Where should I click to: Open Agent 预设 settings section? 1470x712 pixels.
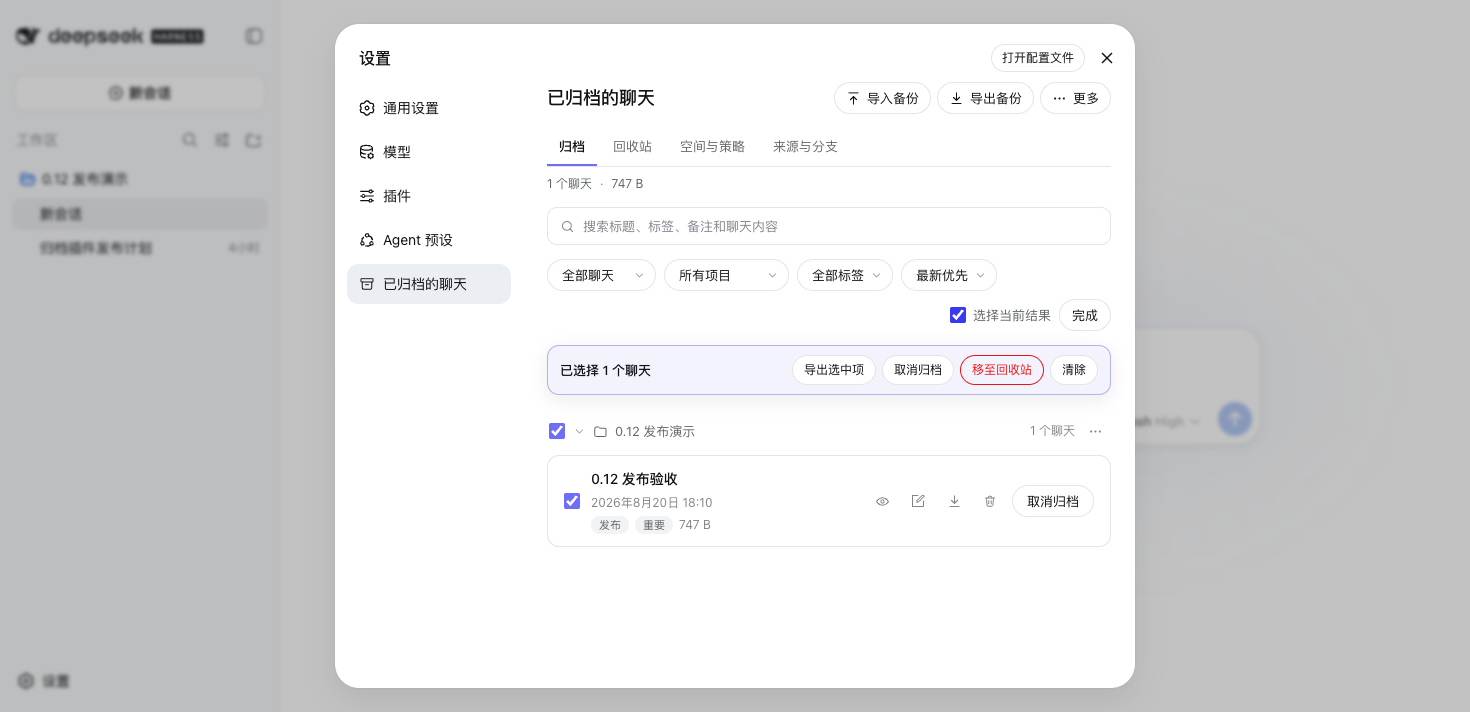click(429, 240)
